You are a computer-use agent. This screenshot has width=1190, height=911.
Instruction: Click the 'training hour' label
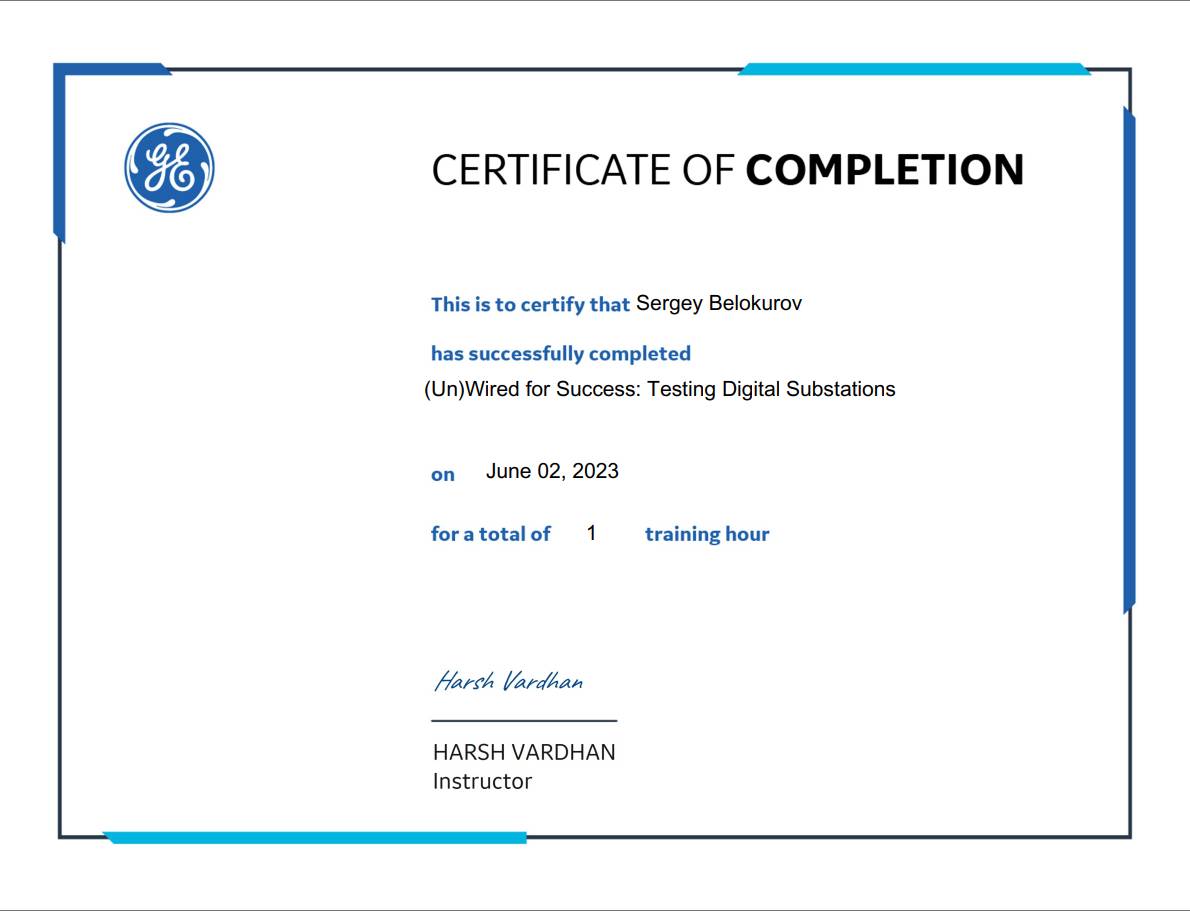tap(707, 534)
